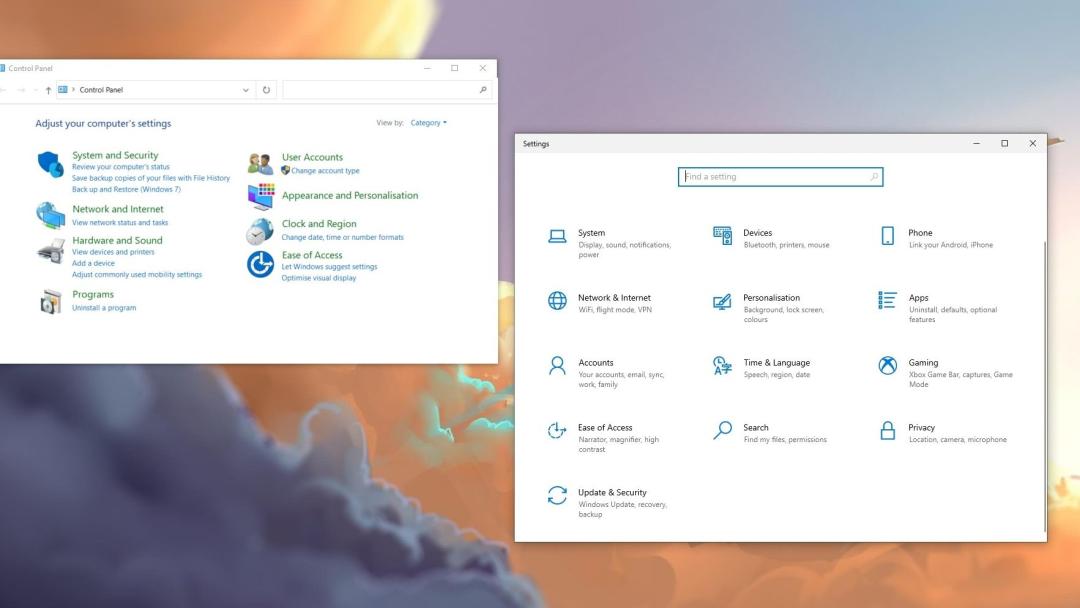Open Adjust commonly used mobility settings
Image resolution: width=1080 pixels, height=608 pixels.
pos(137,274)
